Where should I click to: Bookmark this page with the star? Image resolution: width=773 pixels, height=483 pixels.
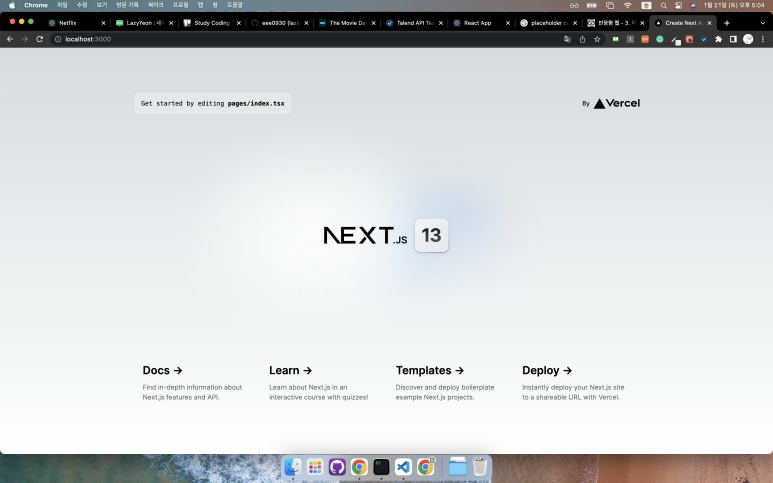tap(597, 39)
